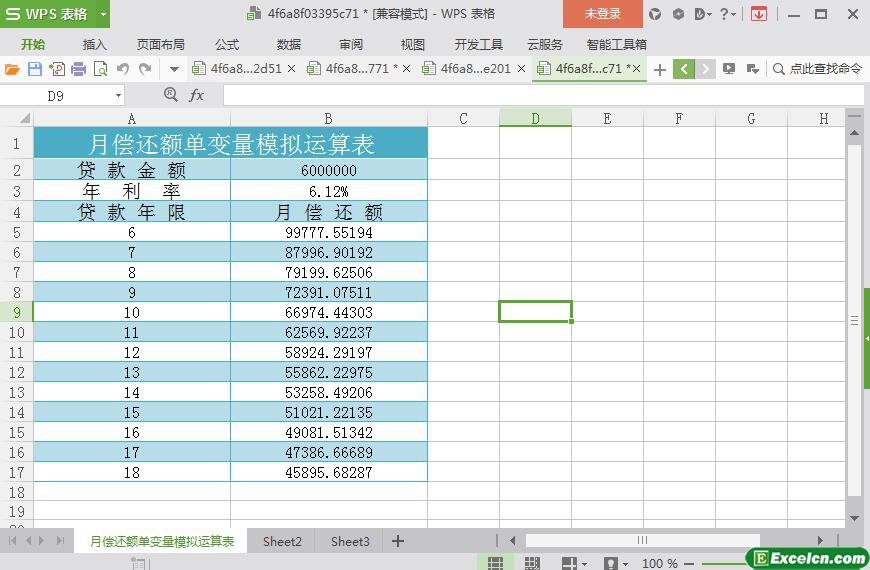Open the WPS 表格 application menu dropdown
The height and width of the screenshot is (570, 870).
[103, 14]
